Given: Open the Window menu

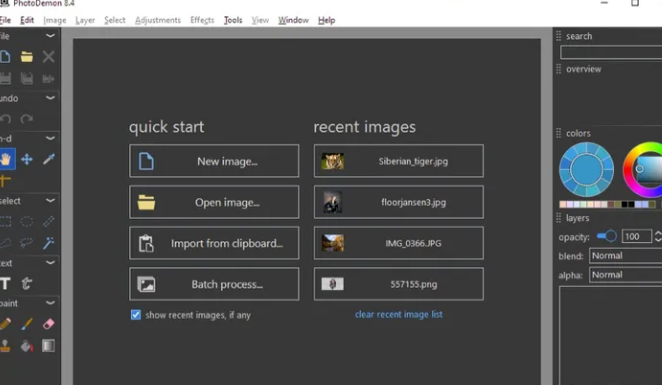Looking at the screenshot, I should tap(293, 20).
